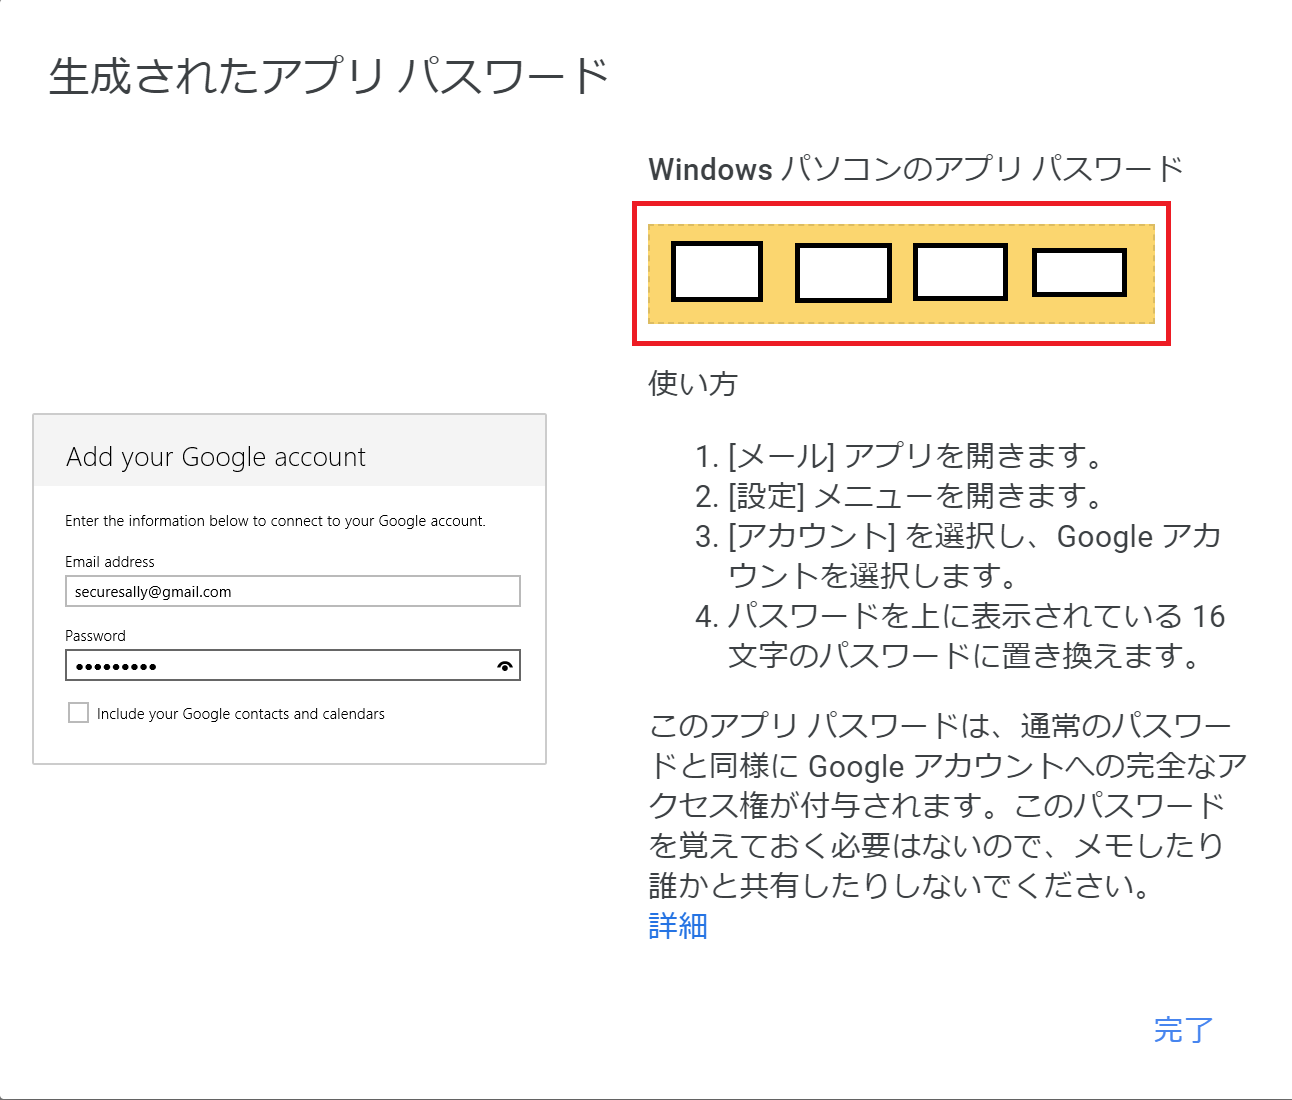Click step 4 text about 16 文字のパスワード
The width and height of the screenshot is (1292, 1100).
[977, 636]
